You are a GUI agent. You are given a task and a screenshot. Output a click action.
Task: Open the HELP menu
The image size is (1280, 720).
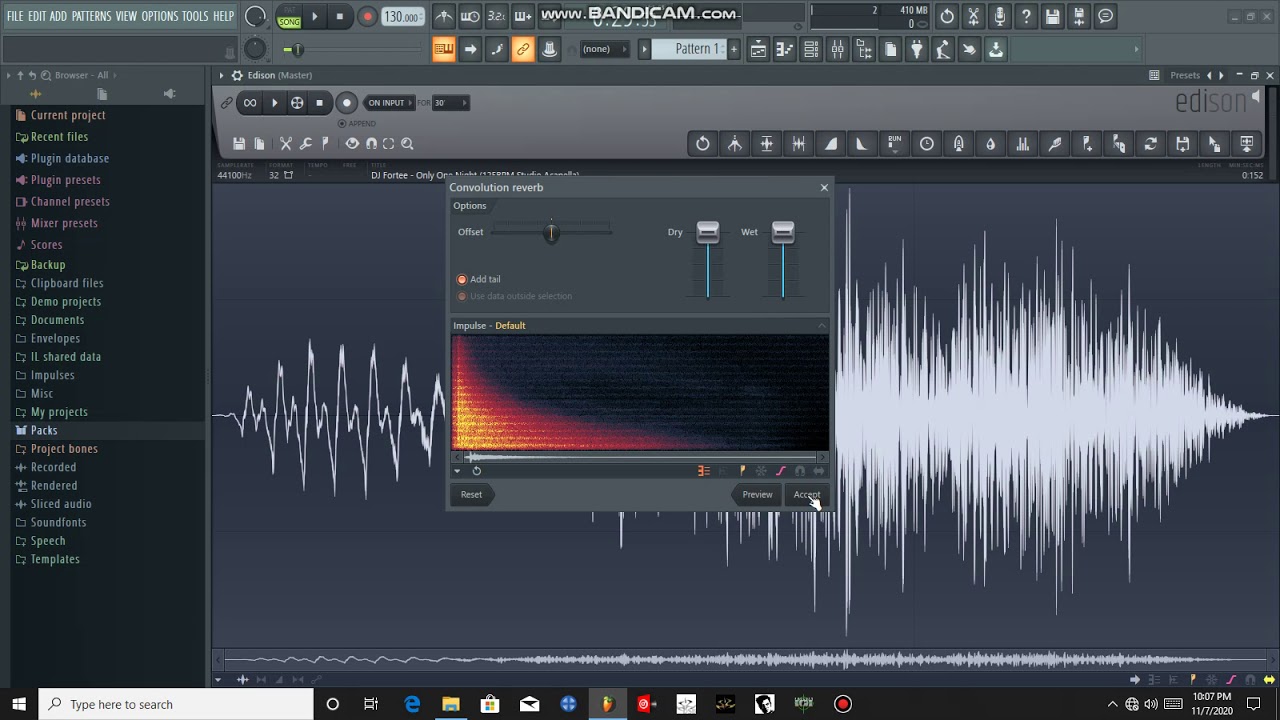pos(223,16)
